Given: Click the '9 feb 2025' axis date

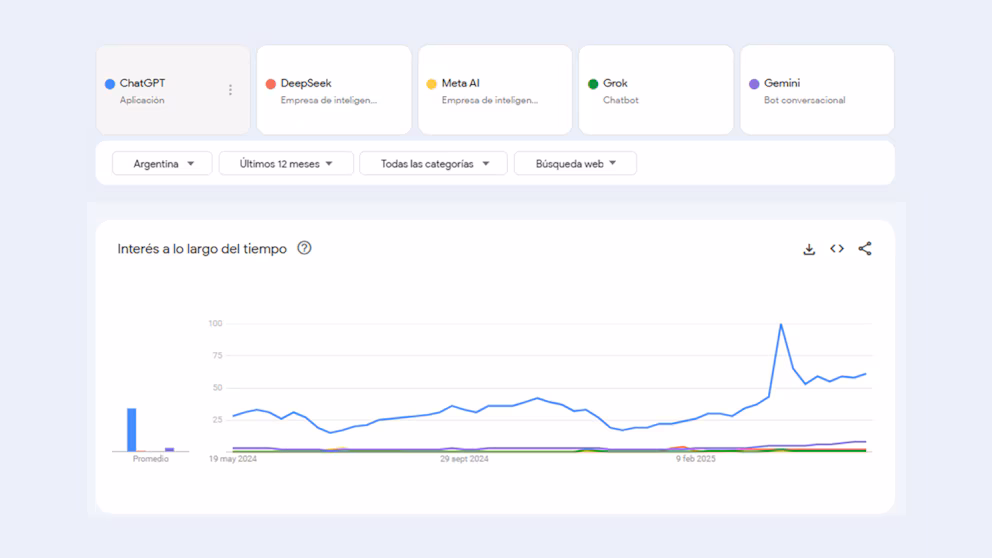Looking at the screenshot, I should pyautogui.click(x=695, y=459).
